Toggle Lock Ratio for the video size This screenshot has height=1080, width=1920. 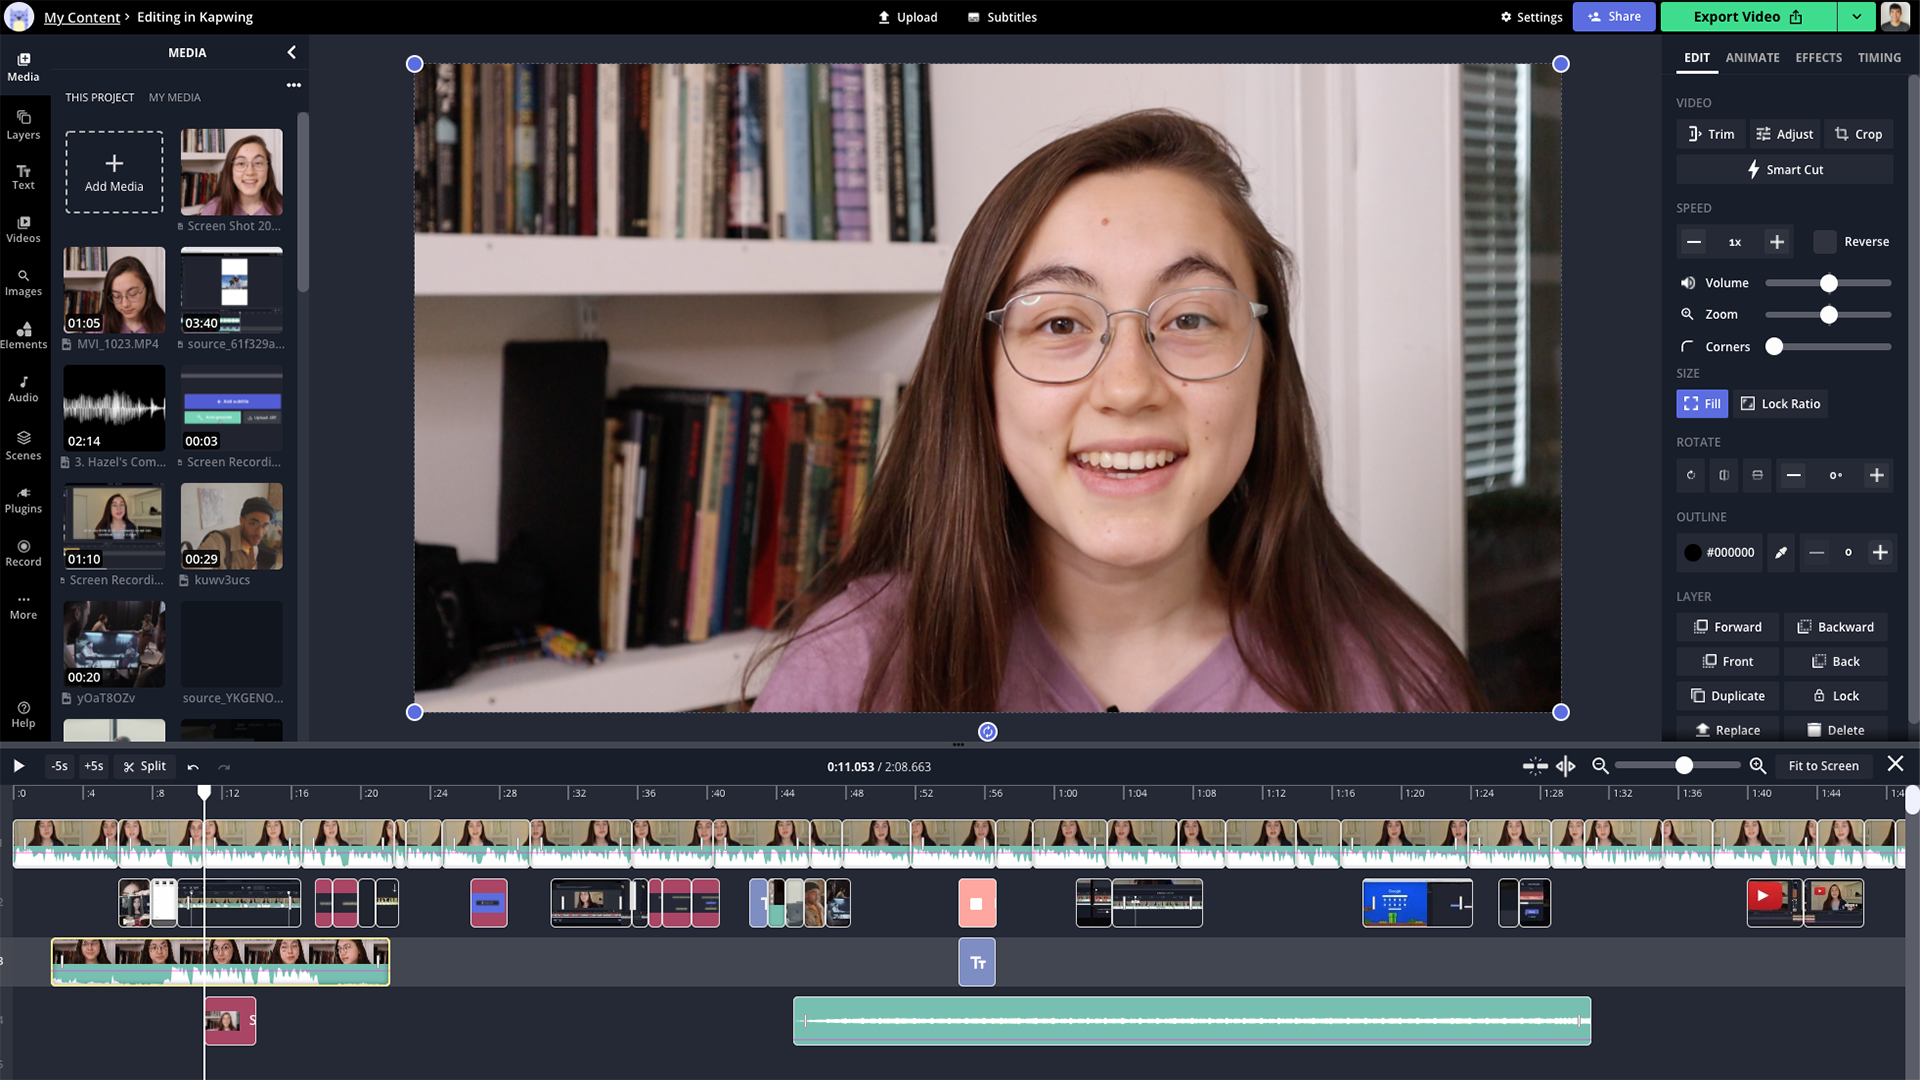click(1780, 403)
